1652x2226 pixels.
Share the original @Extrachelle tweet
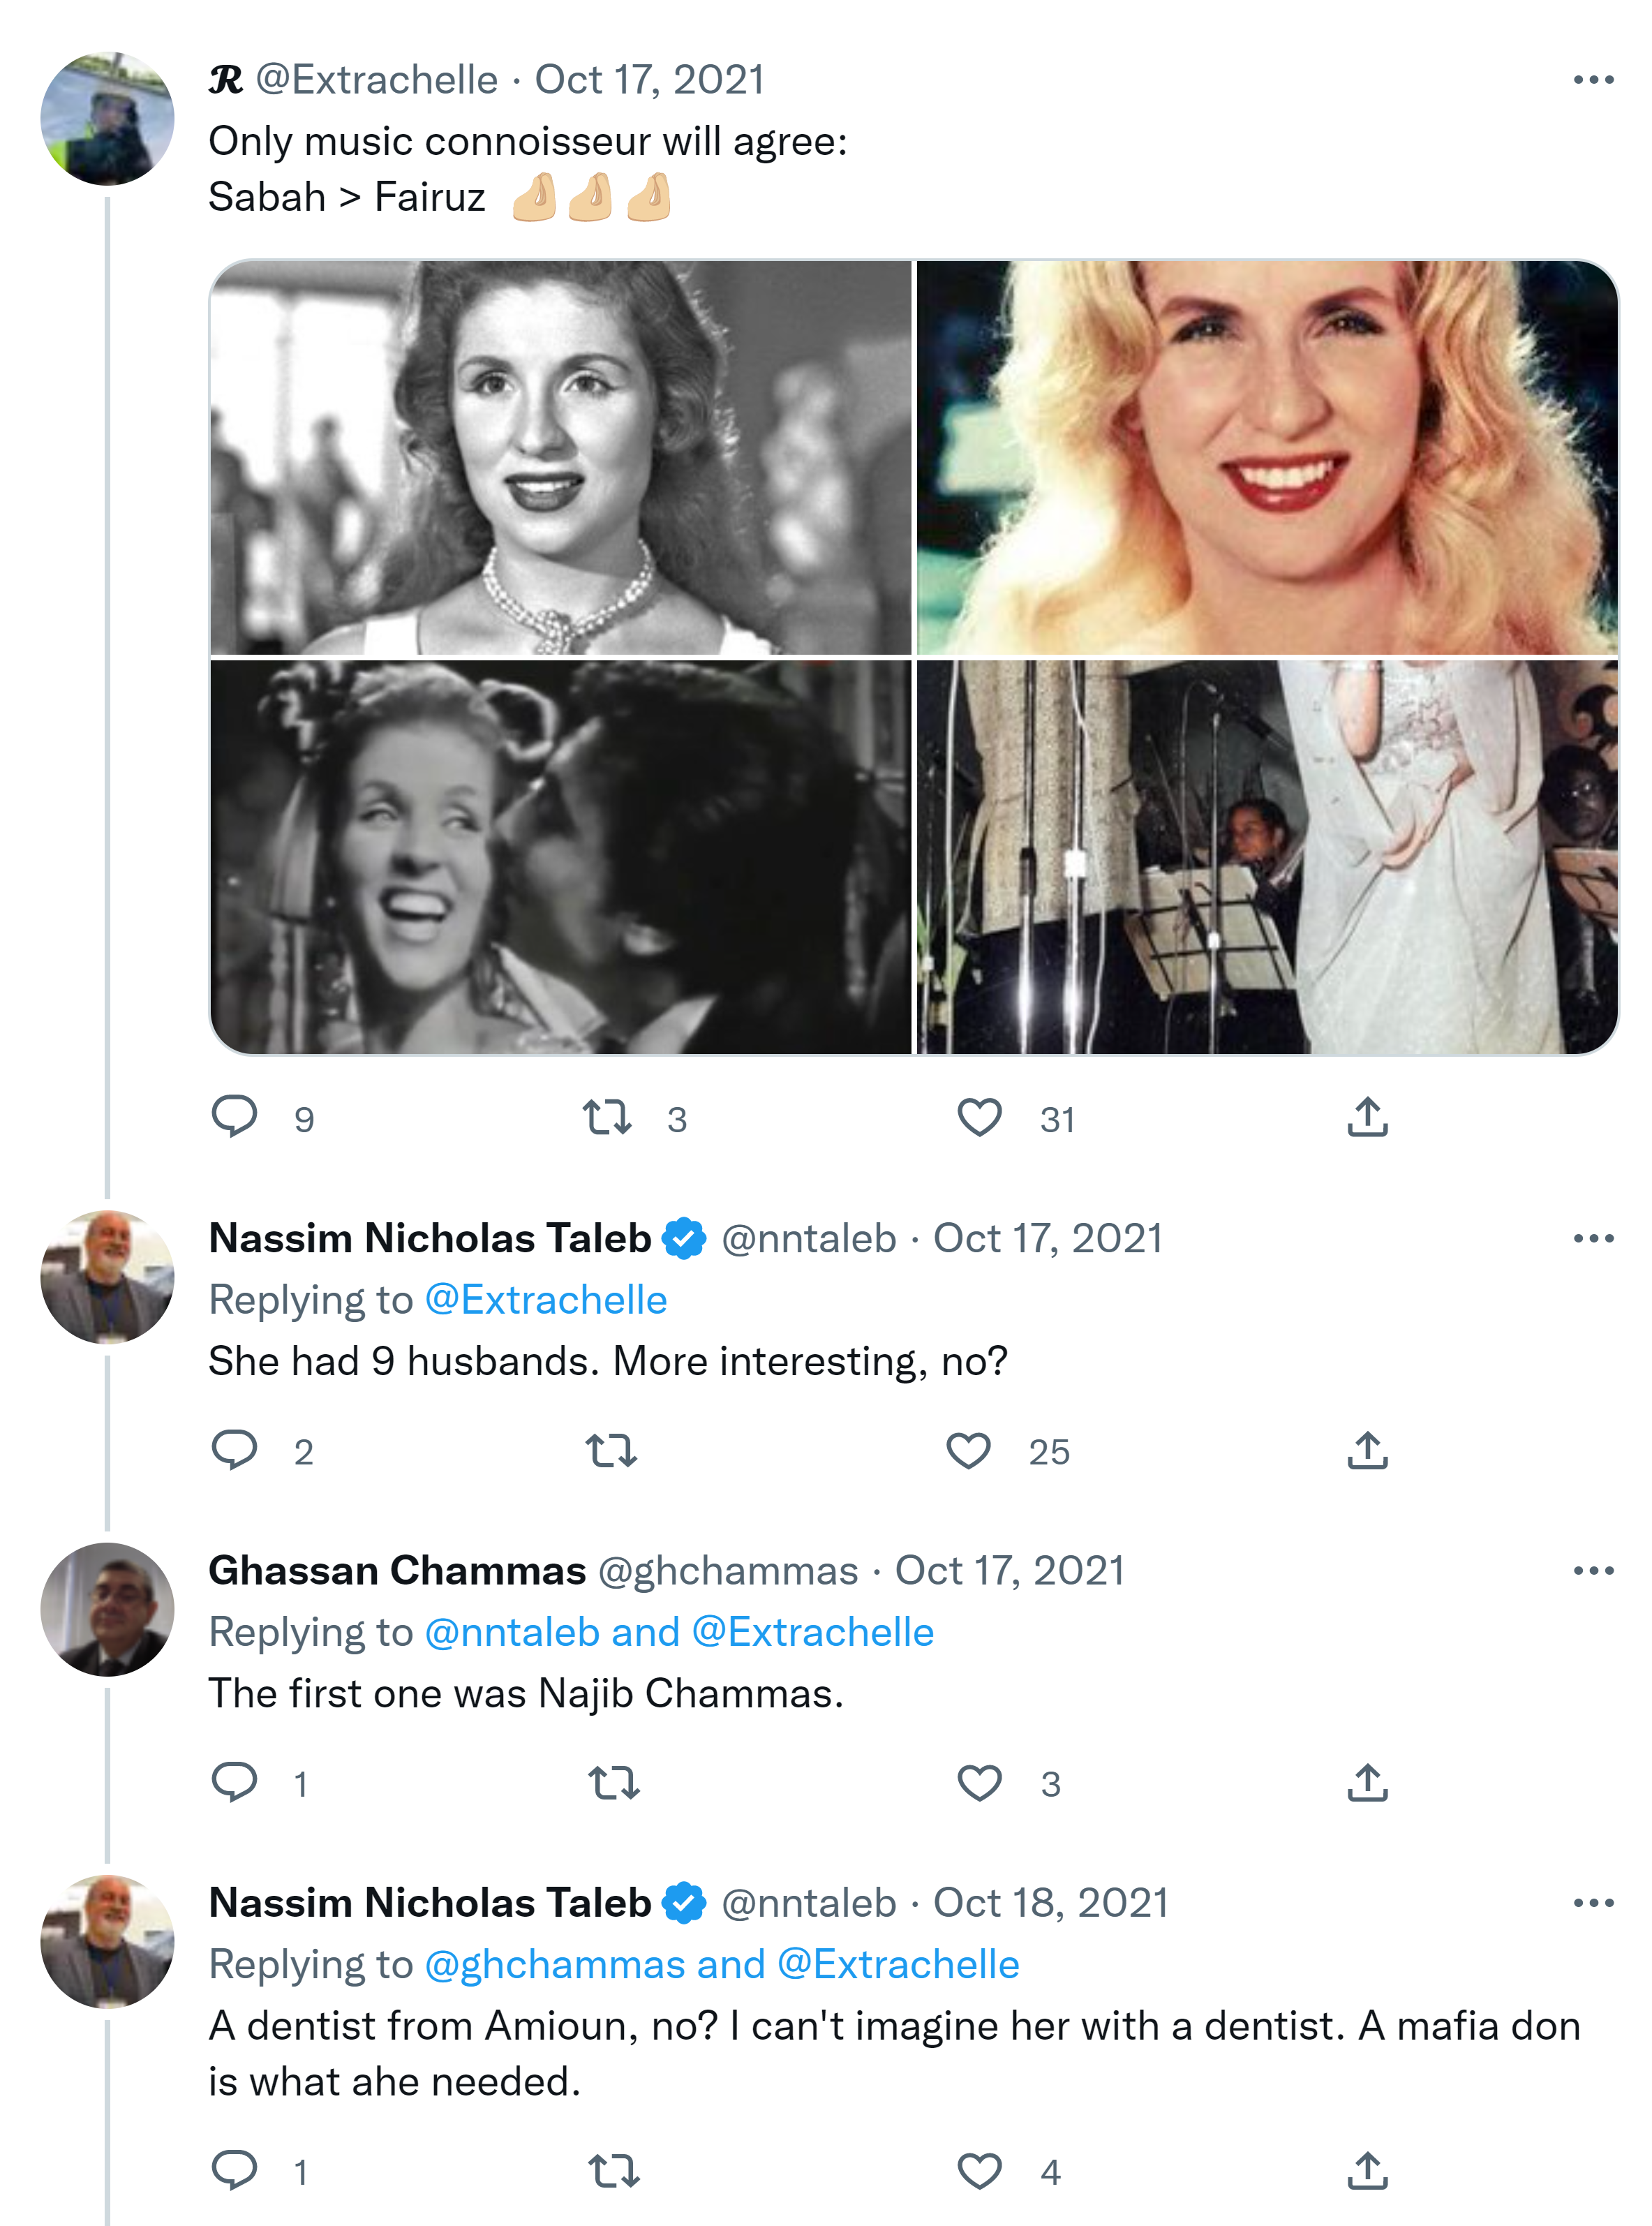click(1367, 1118)
